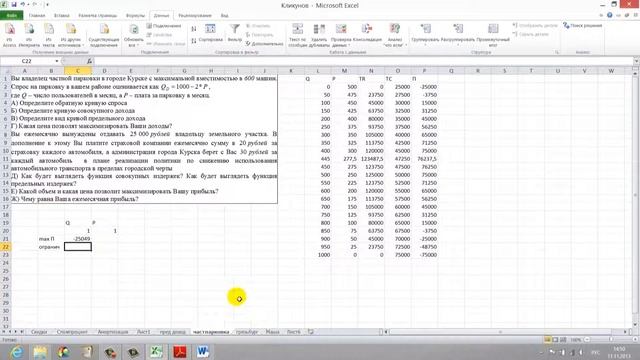Screen dimensions: 640x360
Task: Switch to Insert (Вставка) ribbon tab
Action: click(x=62, y=16)
